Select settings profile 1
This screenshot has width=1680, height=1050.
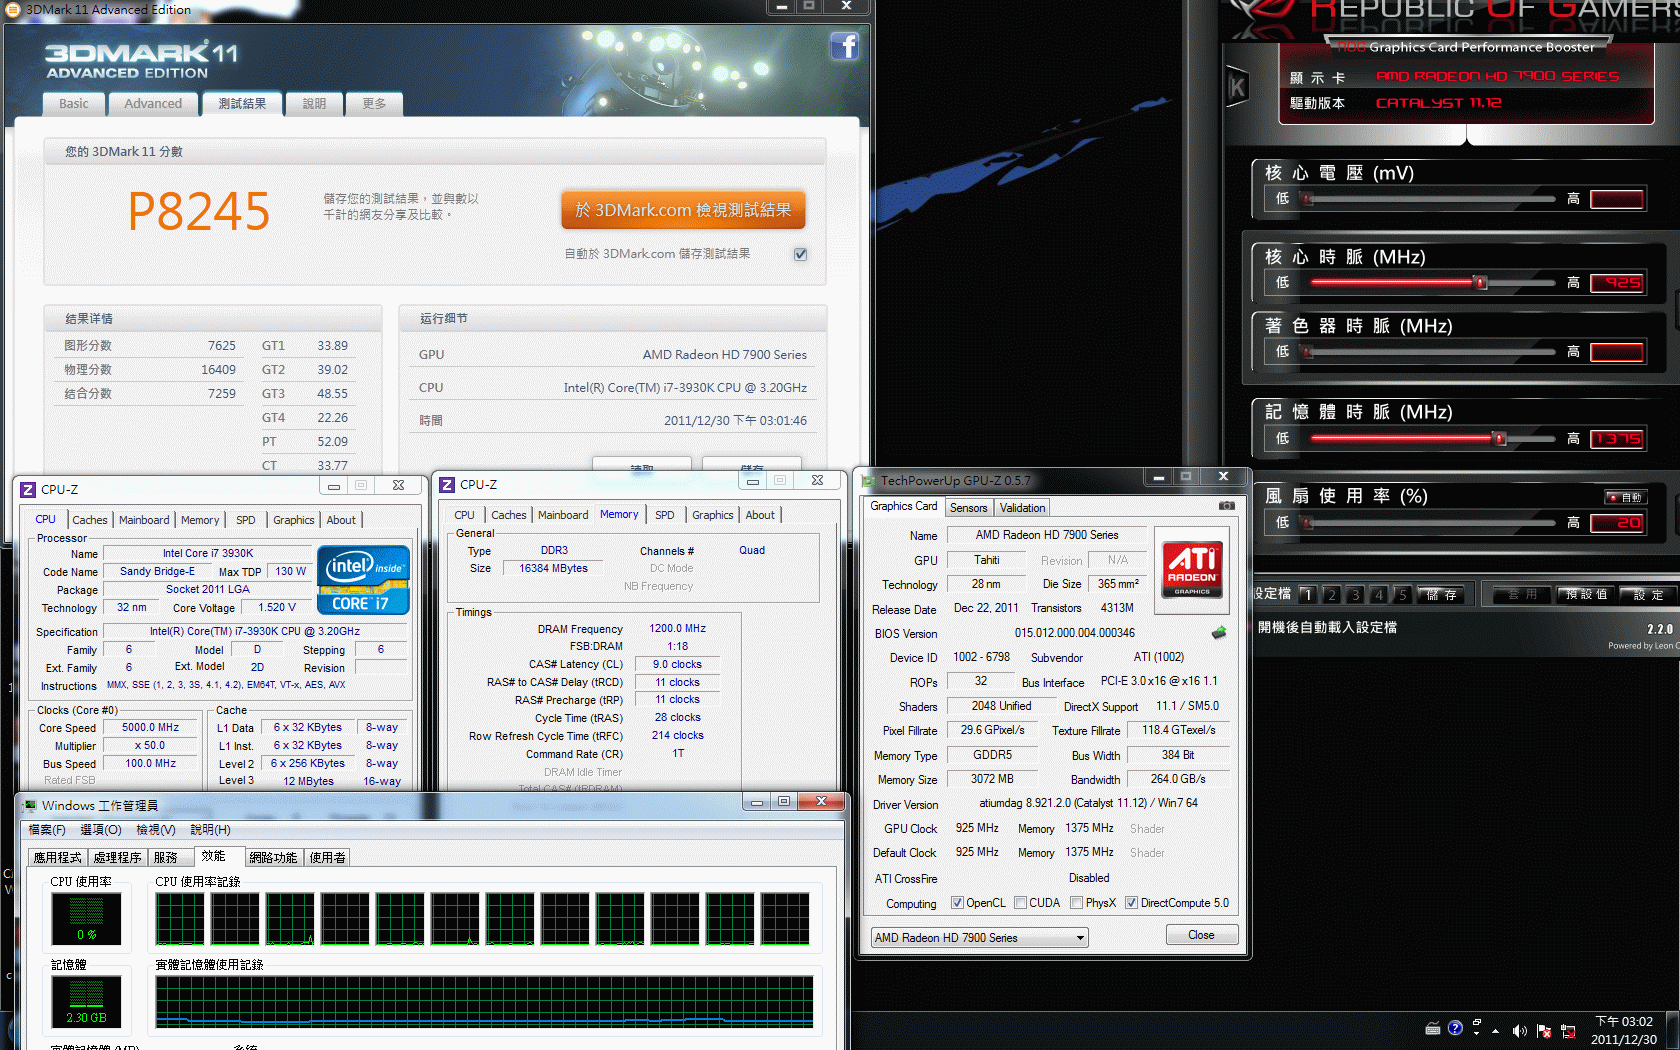(1307, 595)
